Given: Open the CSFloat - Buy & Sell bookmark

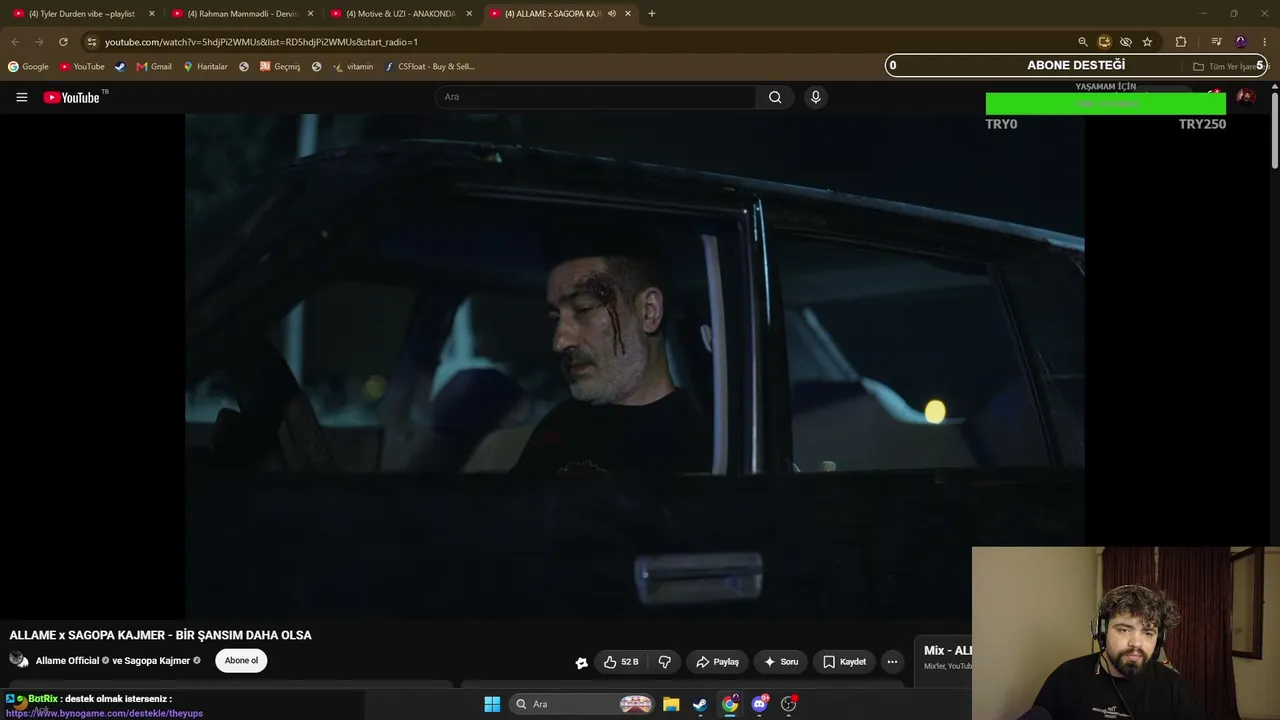Looking at the screenshot, I should point(430,67).
